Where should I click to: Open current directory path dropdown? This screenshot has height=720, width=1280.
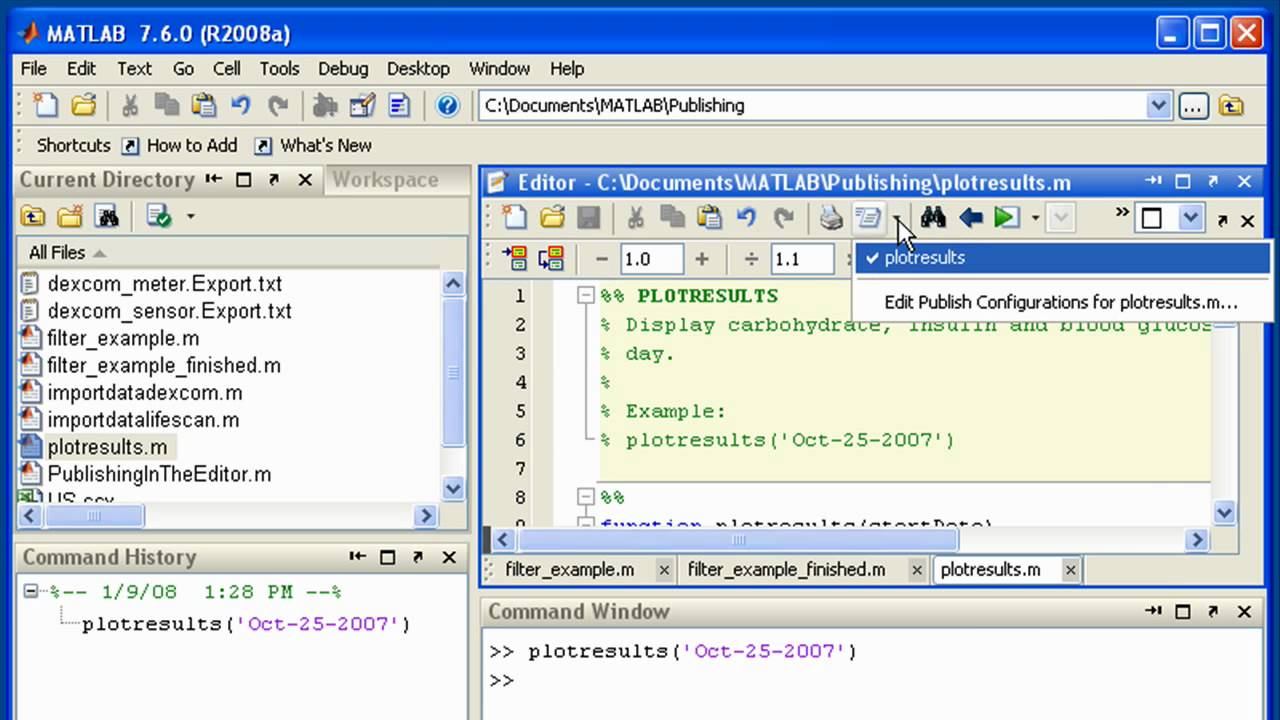[x=1158, y=106]
